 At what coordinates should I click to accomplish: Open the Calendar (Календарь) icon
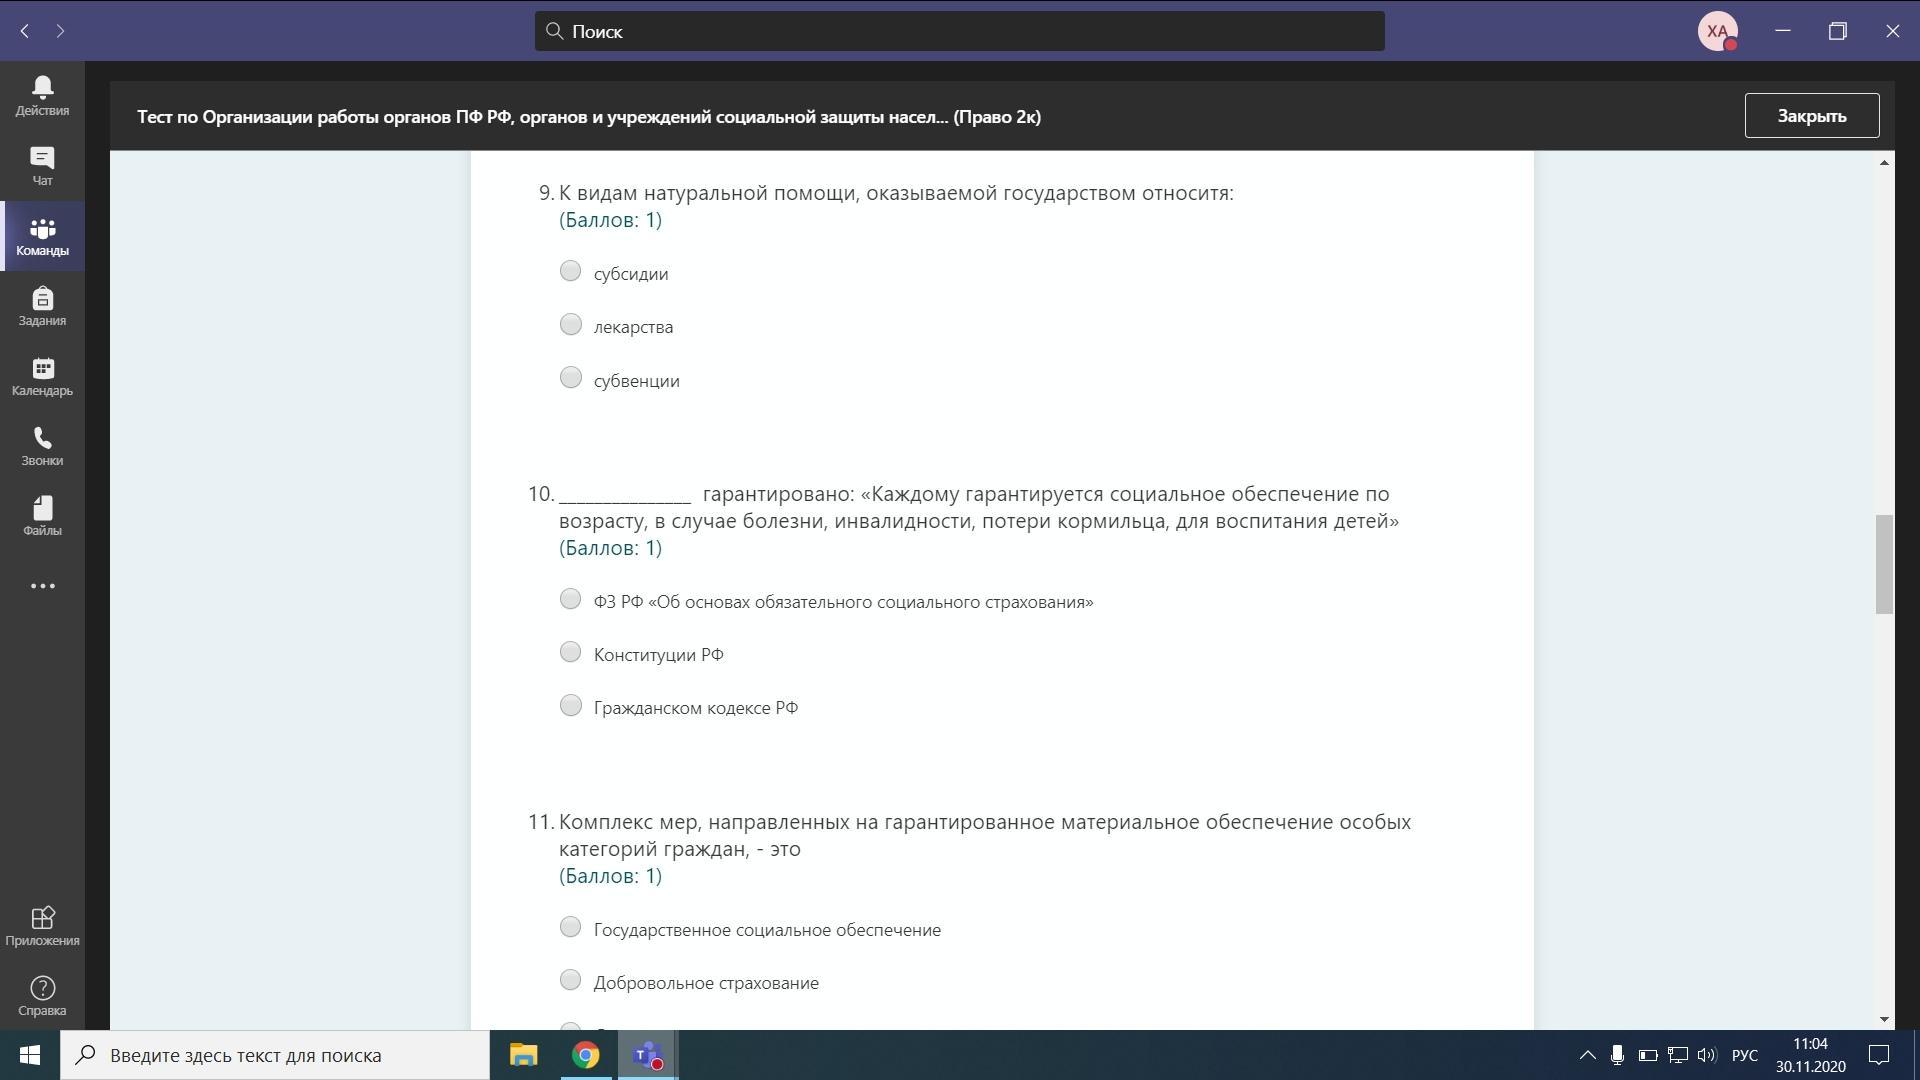pos(42,376)
